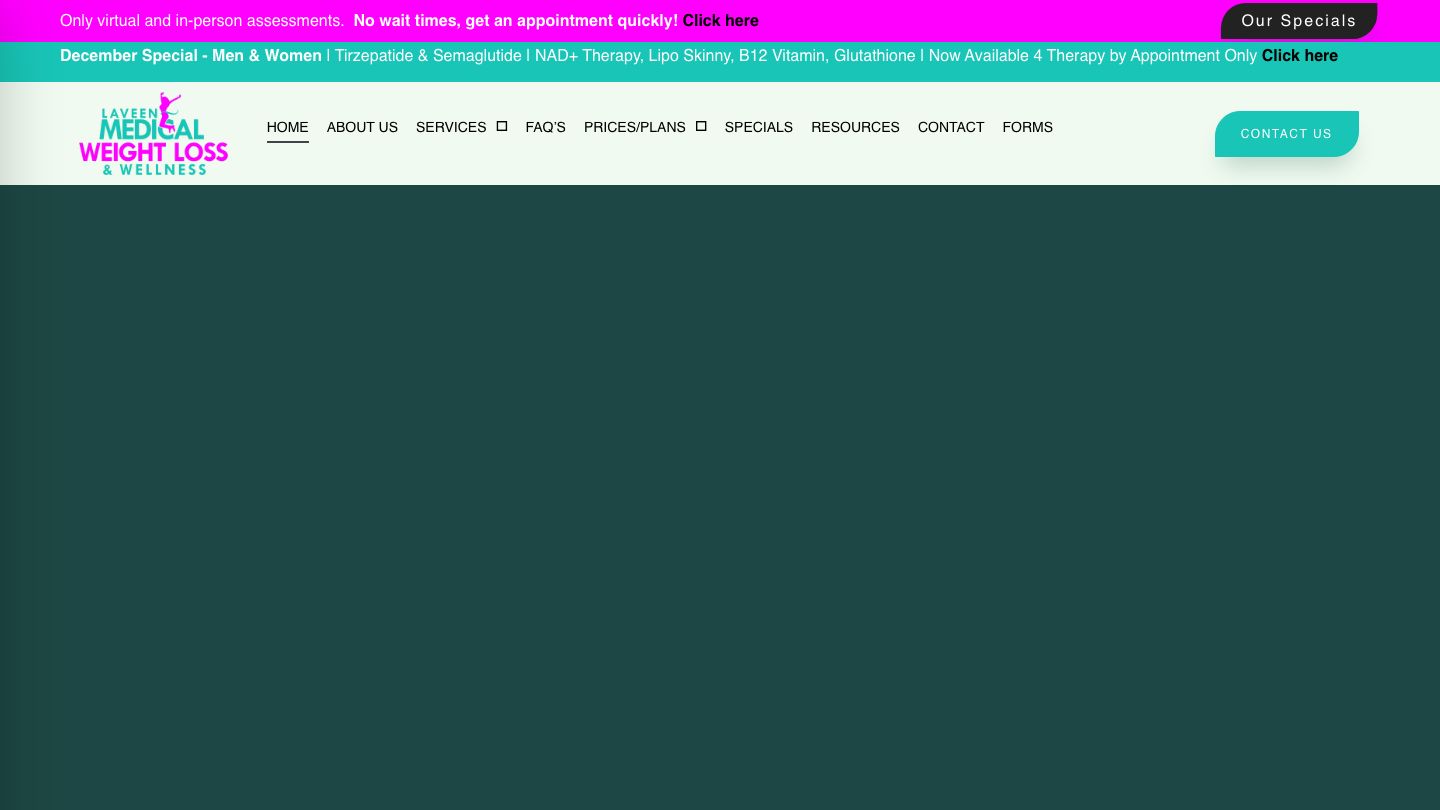Expand the Services submenu arrow icon
Screen dimensions: 1440x810
tap(502, 126)
